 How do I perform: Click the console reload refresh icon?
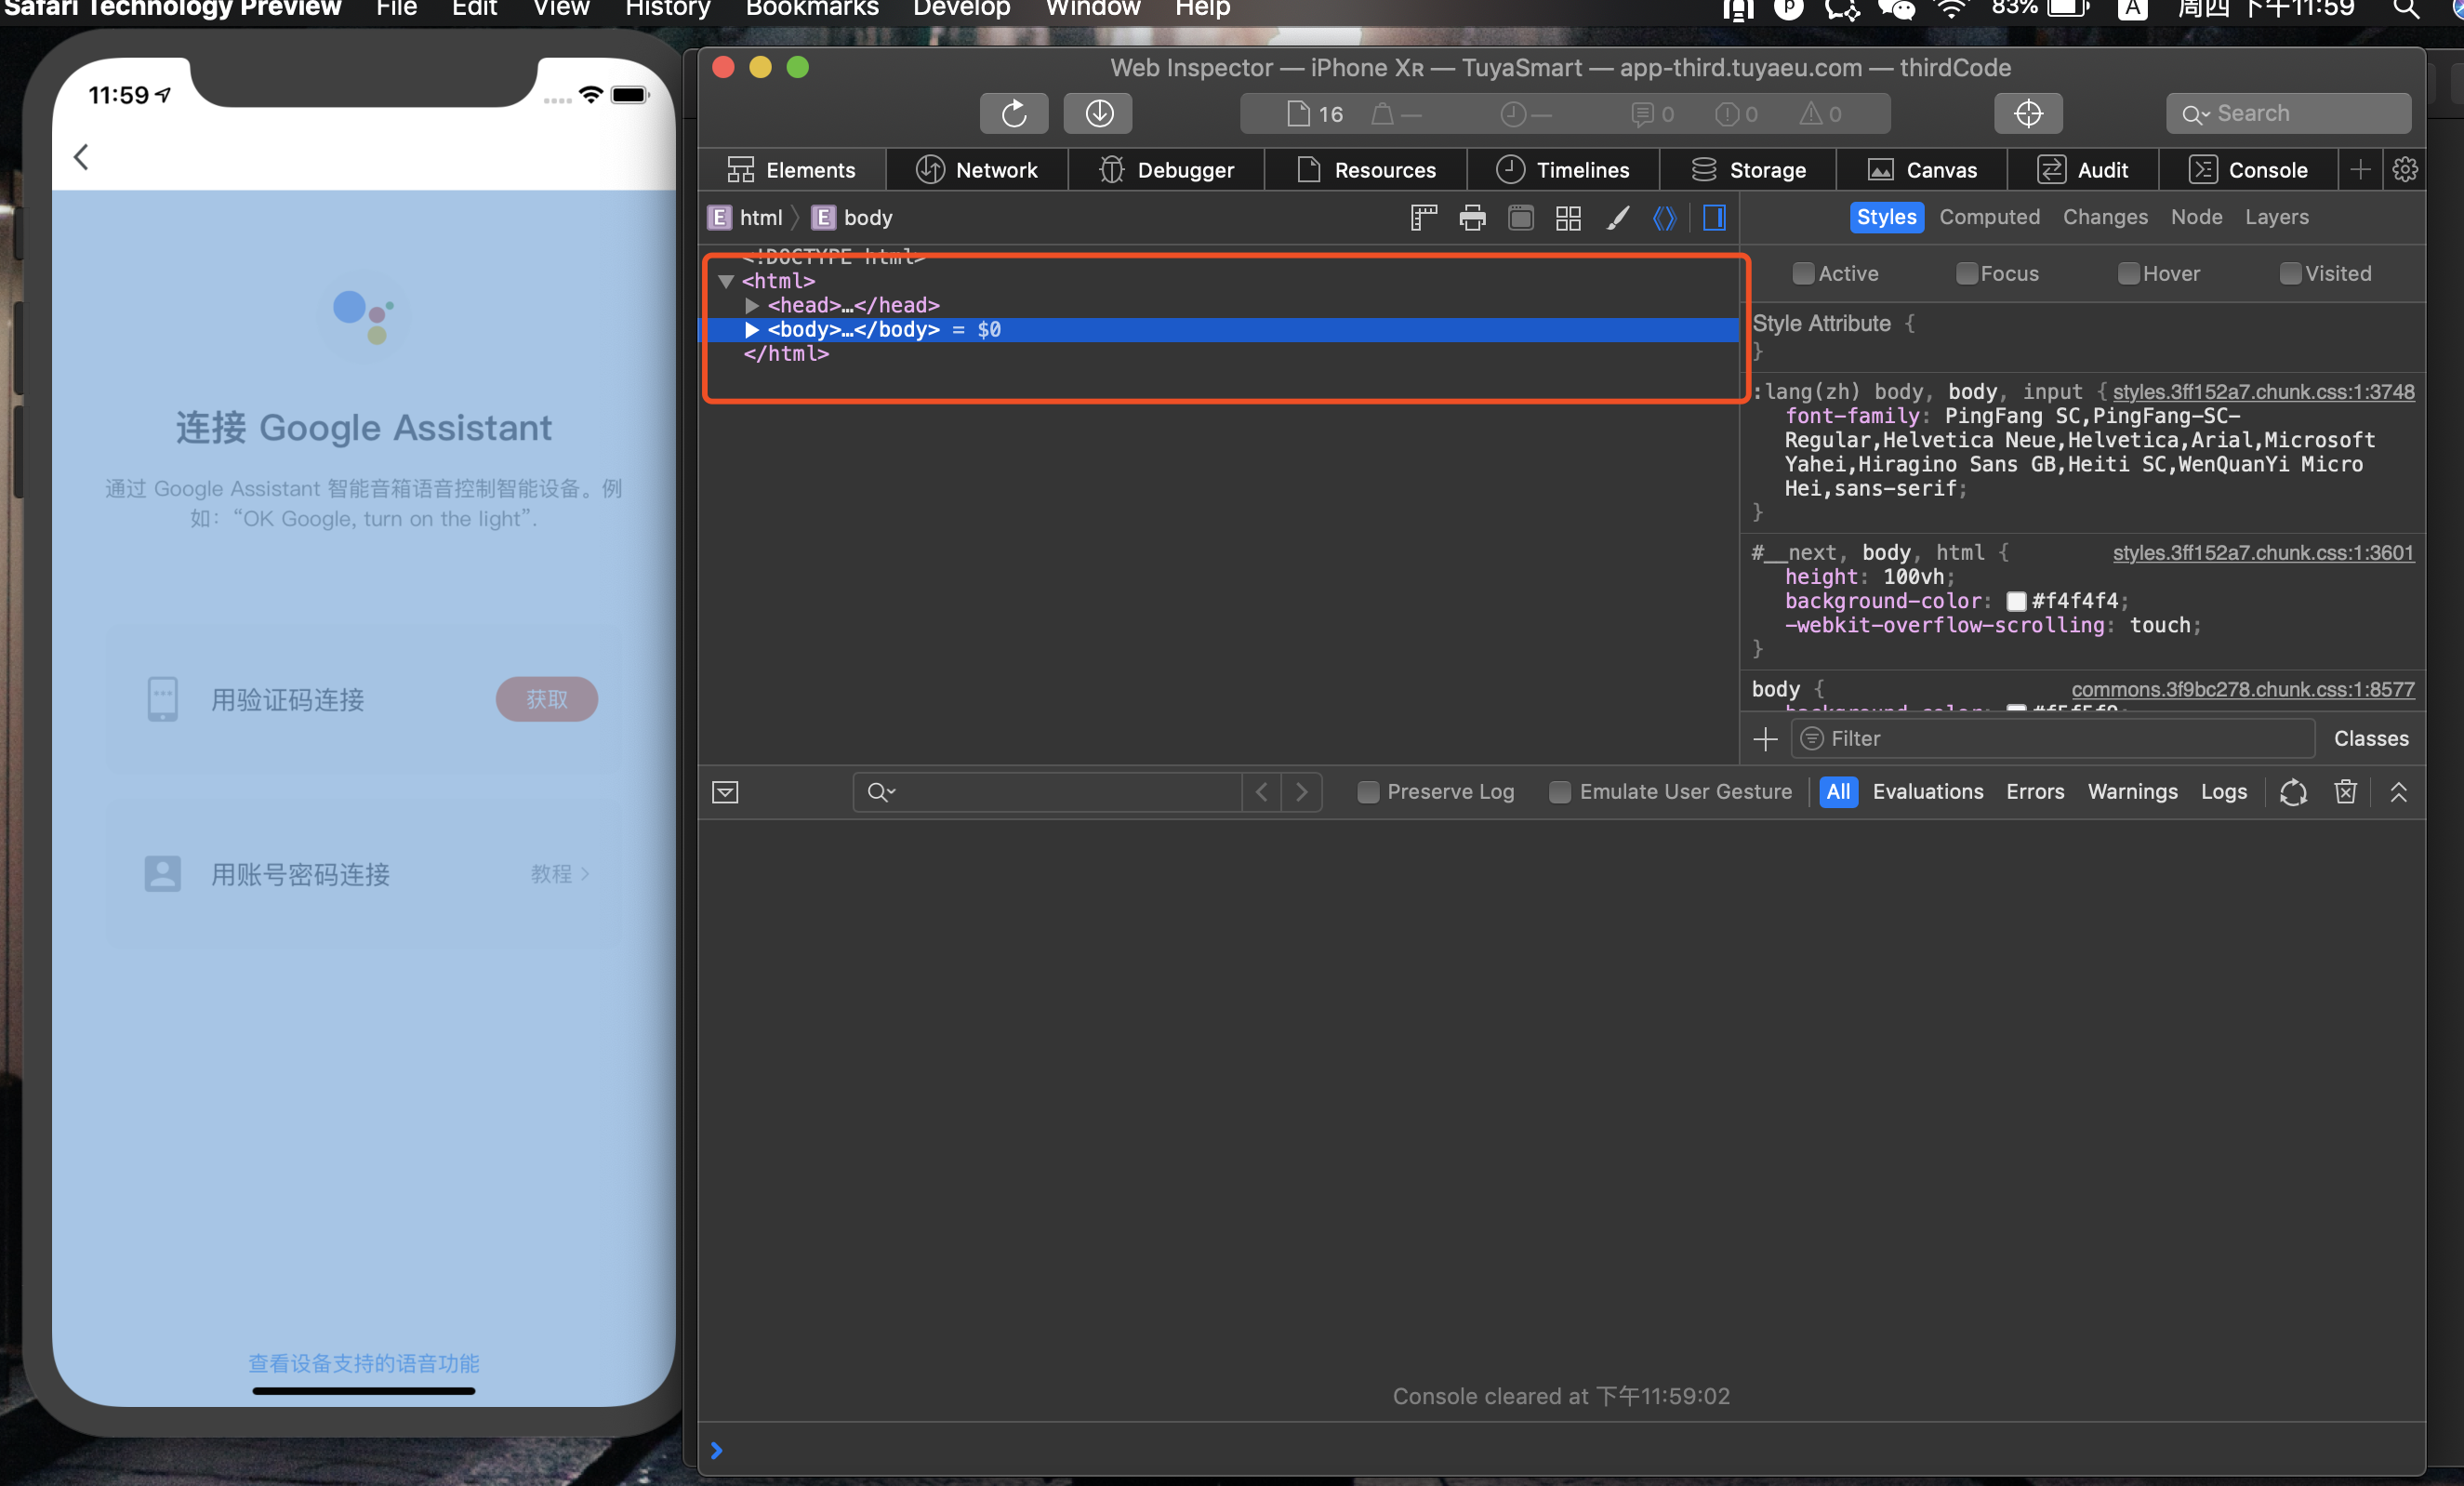pos(2293,792)
